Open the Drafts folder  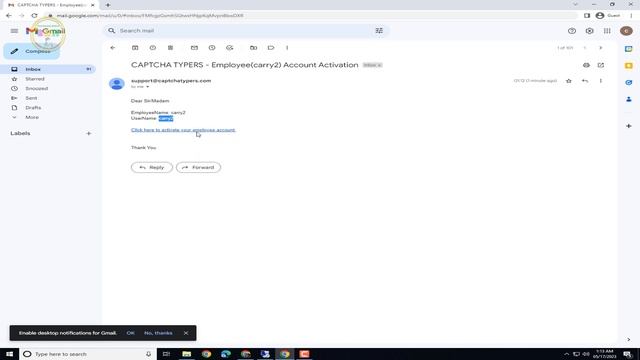tap(33, 108)
